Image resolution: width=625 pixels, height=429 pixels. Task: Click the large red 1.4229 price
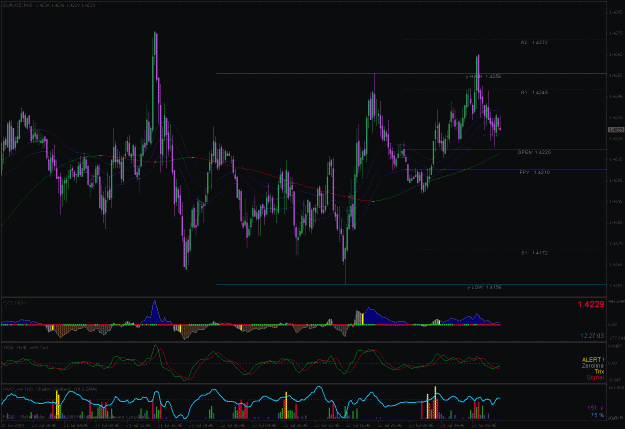[x=591, y=305]
